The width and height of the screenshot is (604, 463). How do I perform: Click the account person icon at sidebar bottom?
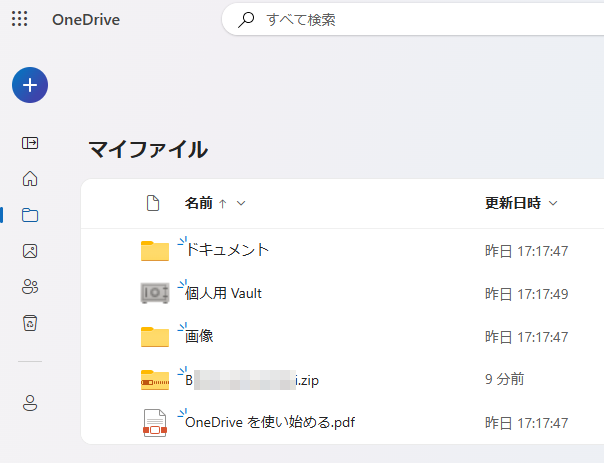30,402
